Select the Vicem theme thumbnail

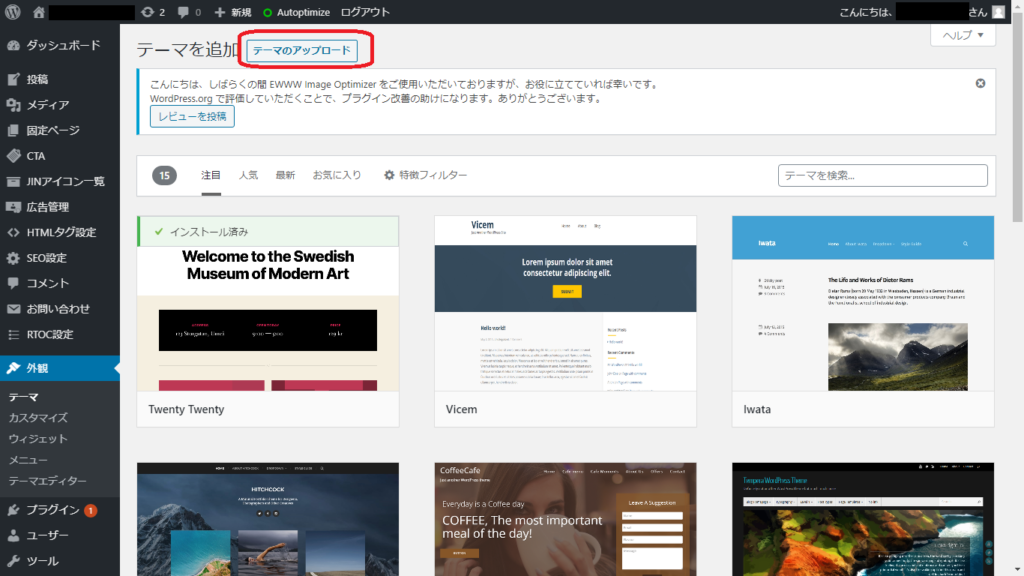coord(566,304)
